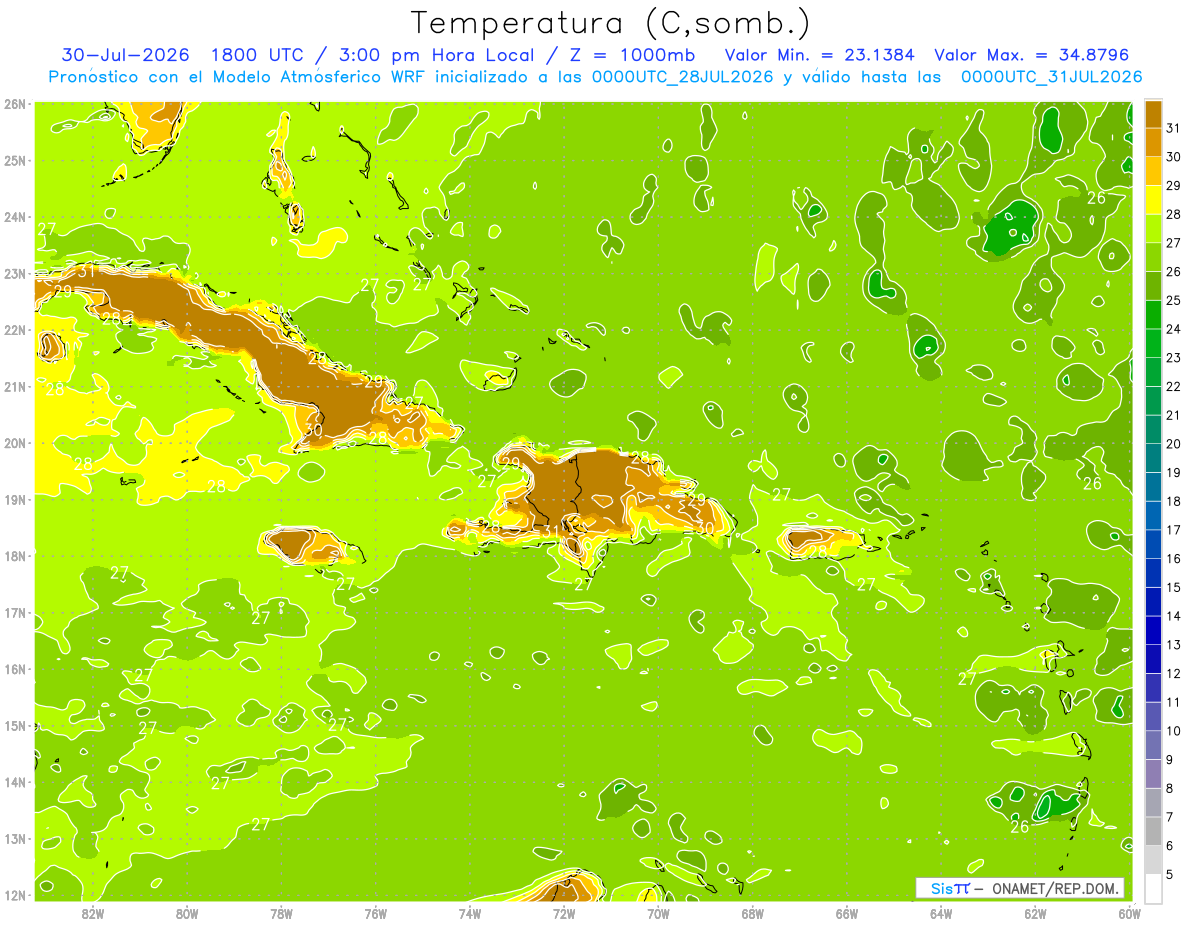This screenshot has width=1200, height=927.
Task: Click the "66W" longitude axis label
Action: coord(847,913)
